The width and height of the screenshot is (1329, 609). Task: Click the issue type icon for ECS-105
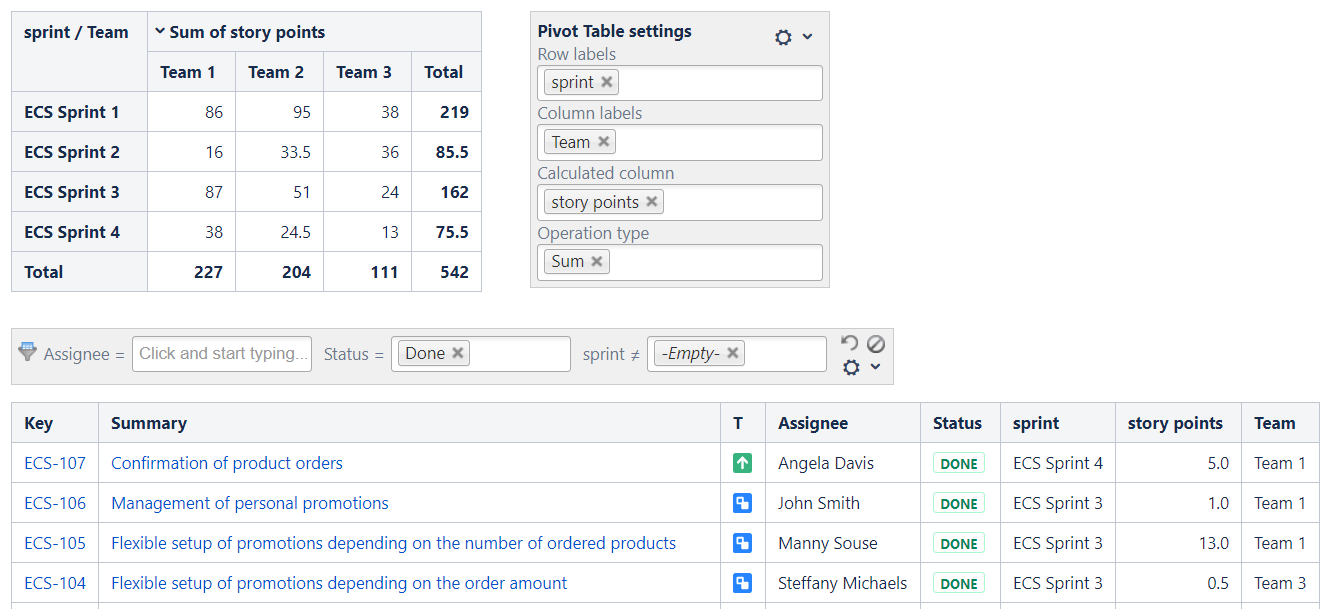tap(742, 543)
